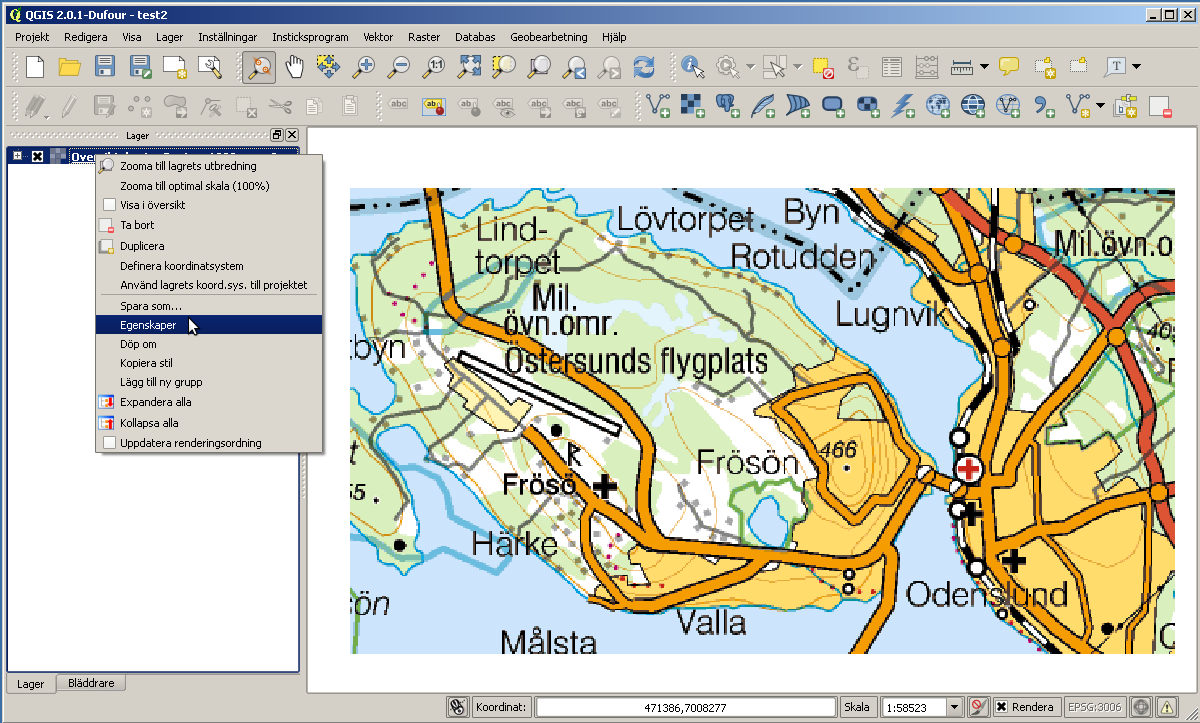Image resolution: width=1200 pixels, height=723 pixels.
Task: Click the EPSG:3006 CRS button
Action: click(x=1096, y=707)
